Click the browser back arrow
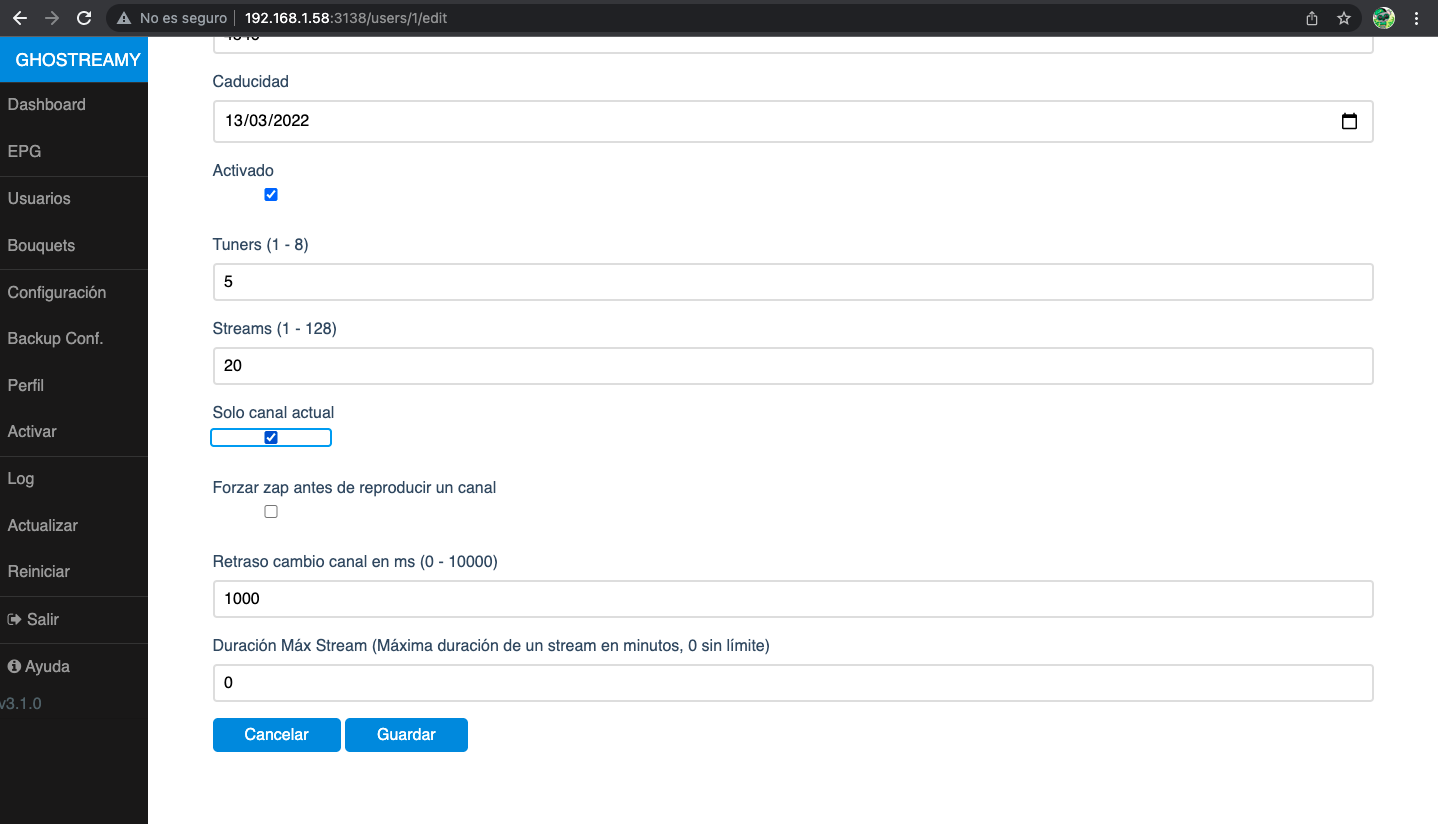Image resolution: width=1438 pixels, height=824 pixels. pos(20,18)
